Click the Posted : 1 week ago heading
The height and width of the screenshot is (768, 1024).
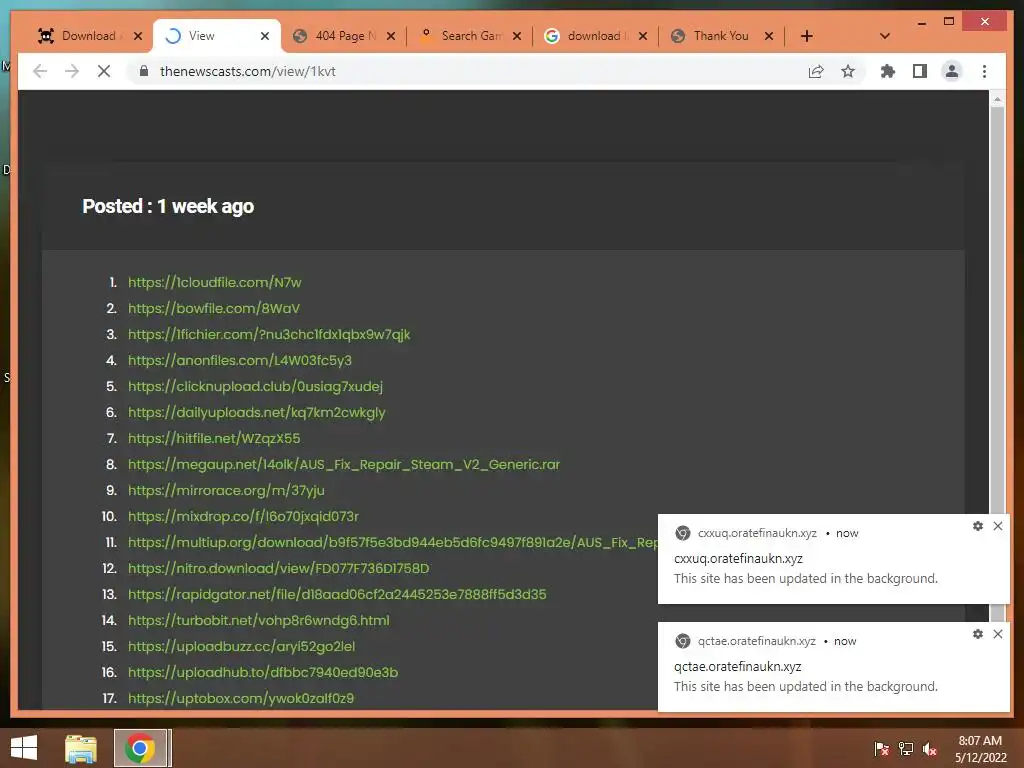(168, 206)
